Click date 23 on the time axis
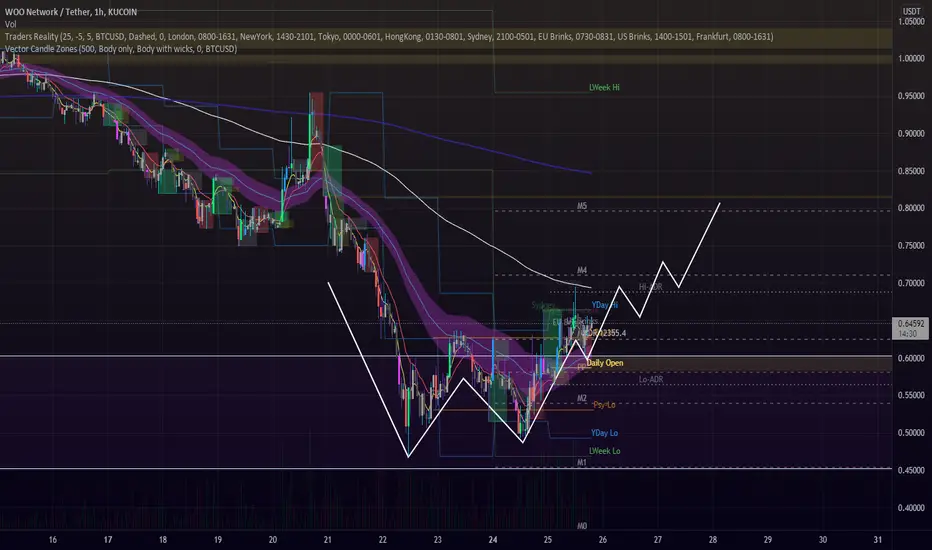Image resolution: width=932 pixels, height=550 pixels. point(437,540)
